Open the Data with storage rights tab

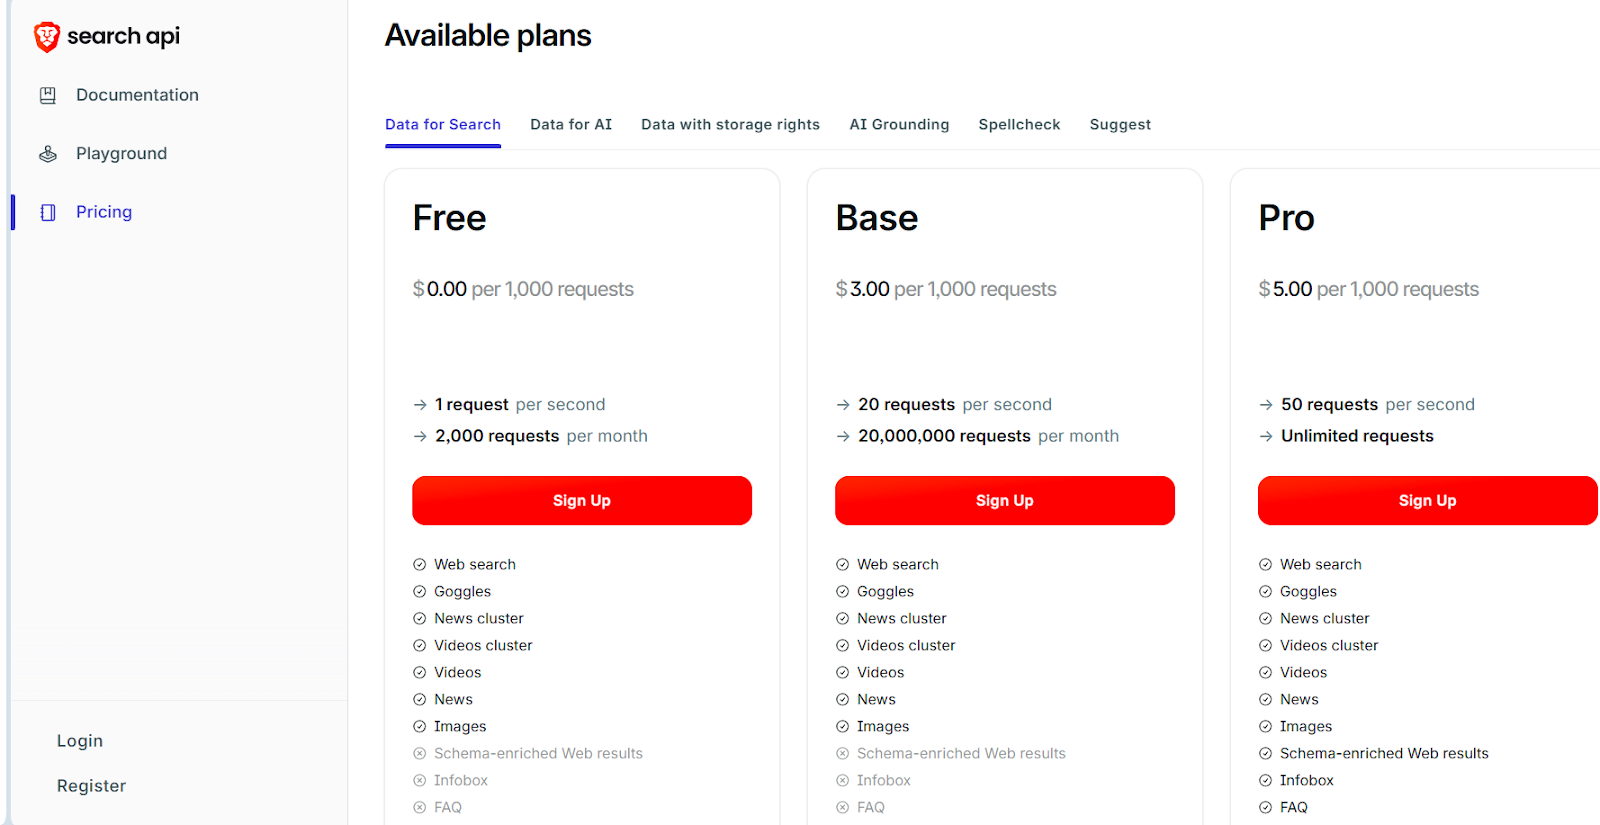pyautogui.click(x=730, y=124)
